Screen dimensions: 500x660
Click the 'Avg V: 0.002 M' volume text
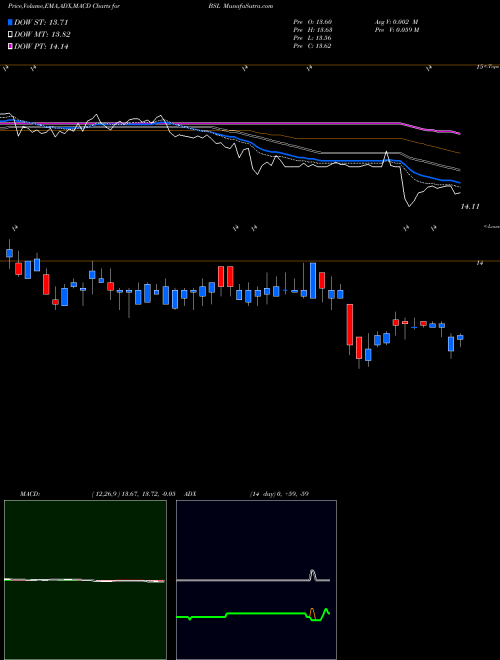point(396,22)
